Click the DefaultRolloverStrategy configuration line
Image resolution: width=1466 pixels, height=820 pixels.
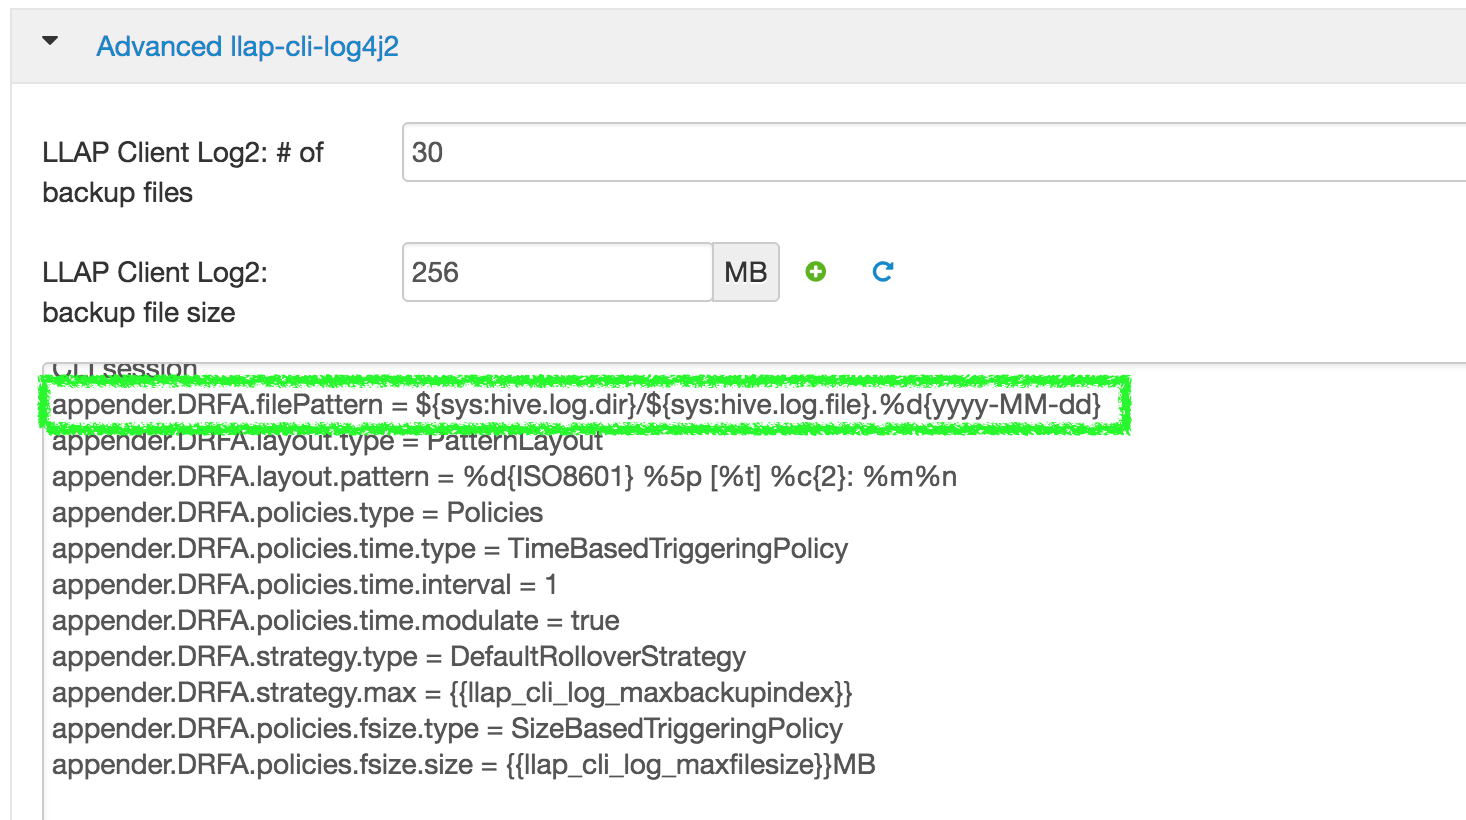[x=397, y=656]
